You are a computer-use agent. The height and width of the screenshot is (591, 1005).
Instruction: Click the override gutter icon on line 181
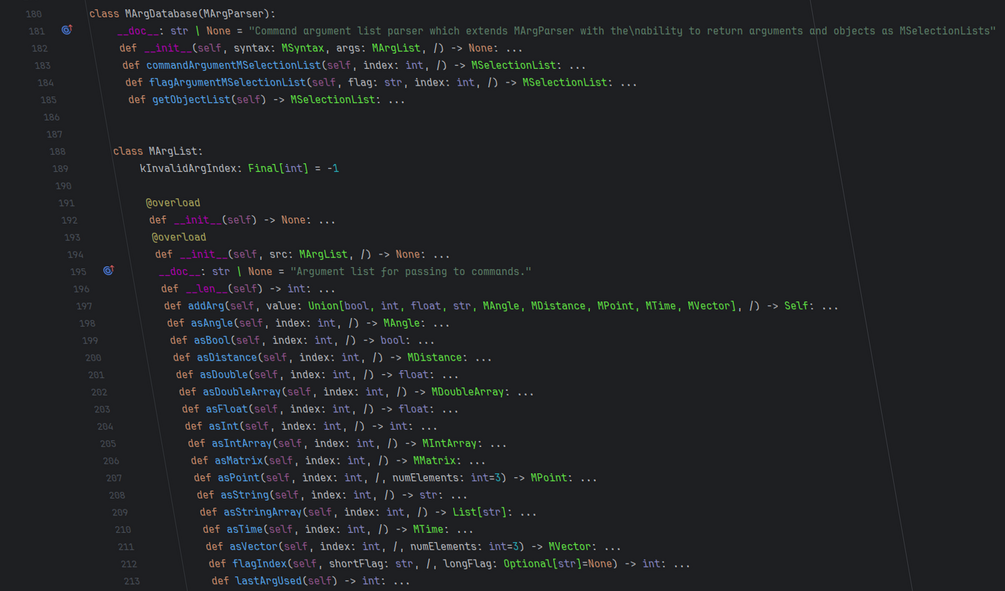click(x=67, y=30)
